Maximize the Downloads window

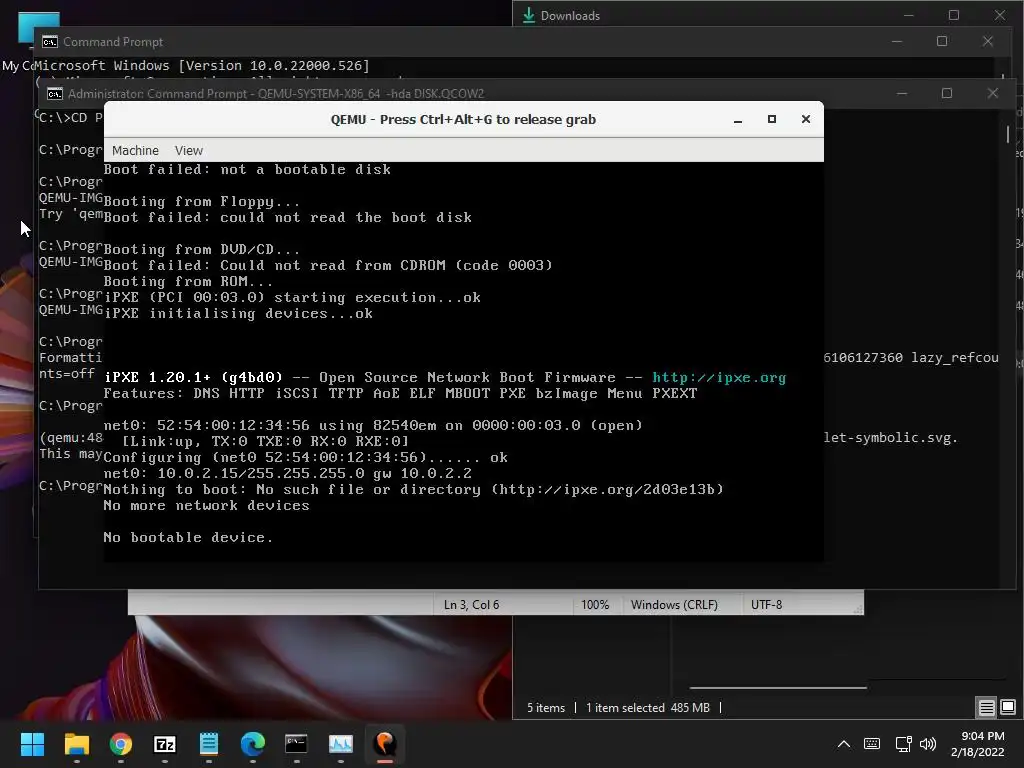click(954, 15)
